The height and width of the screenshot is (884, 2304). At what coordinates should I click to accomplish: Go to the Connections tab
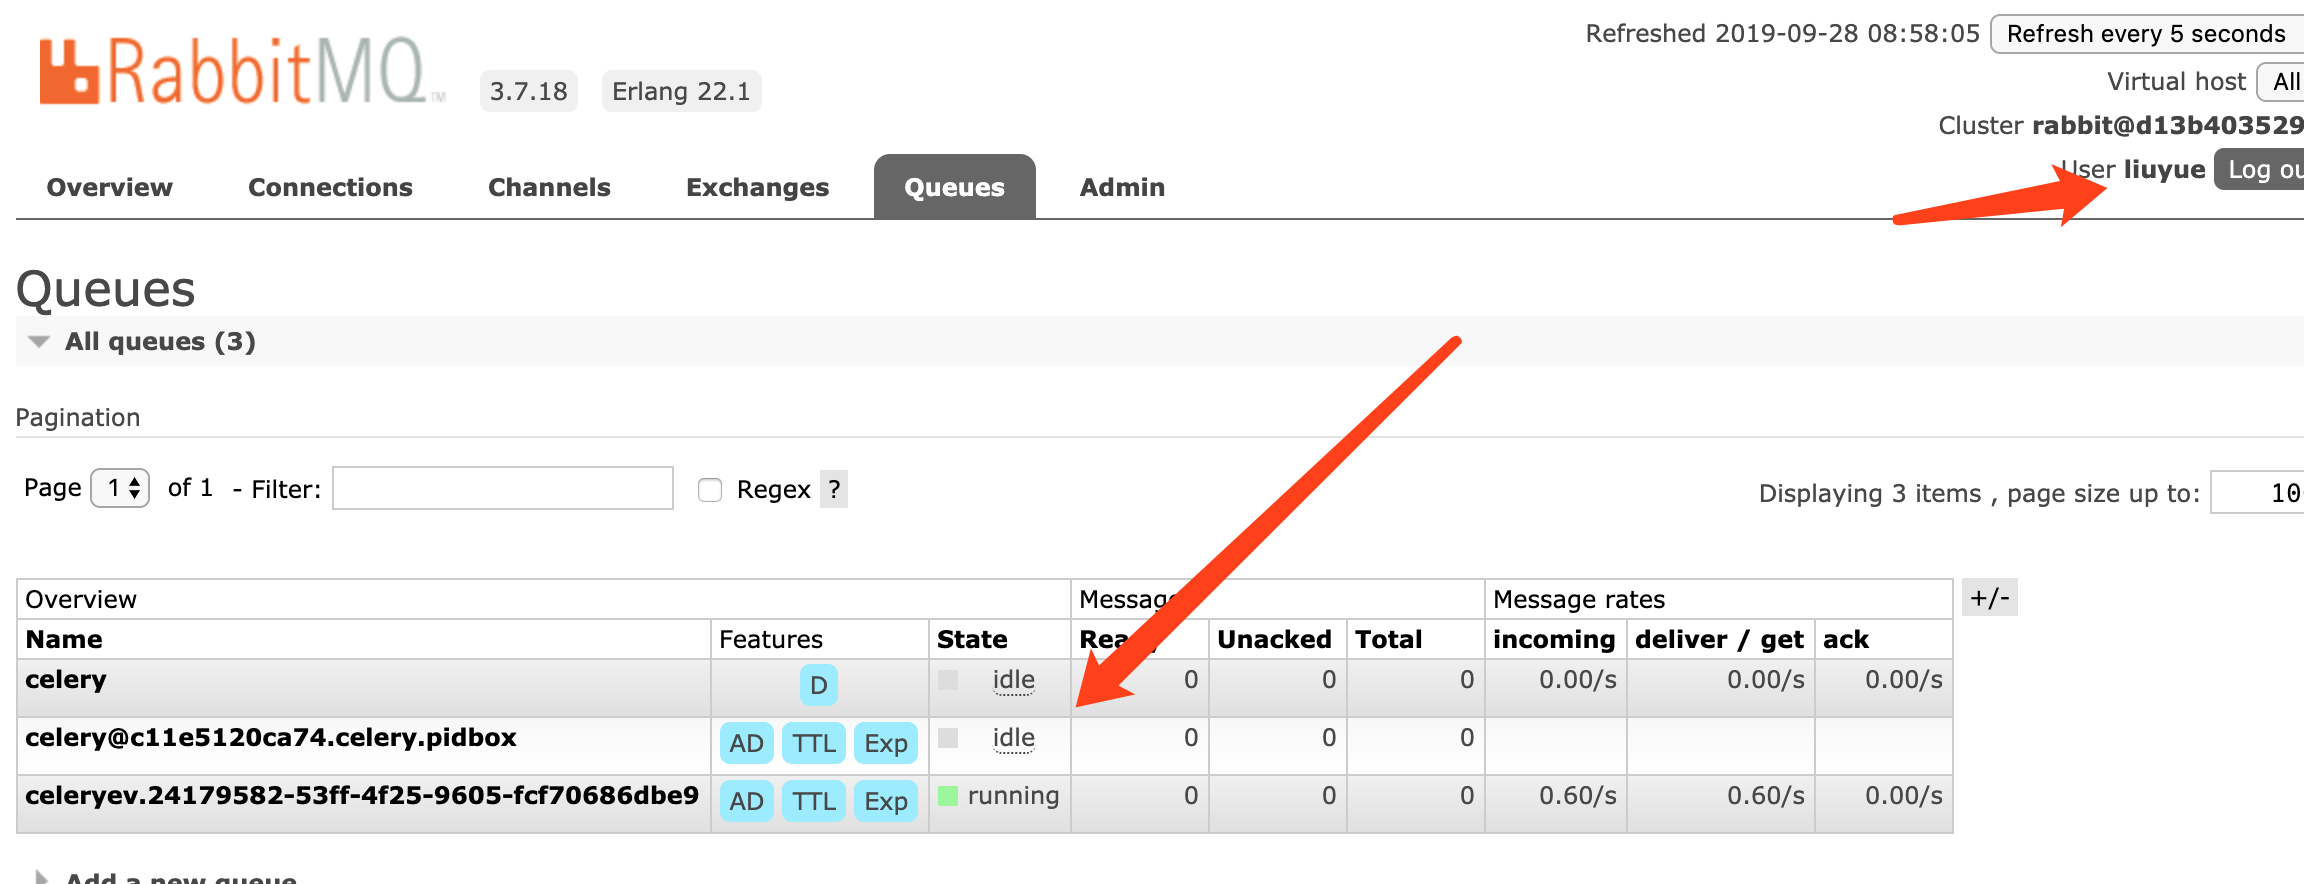[330, 187]
